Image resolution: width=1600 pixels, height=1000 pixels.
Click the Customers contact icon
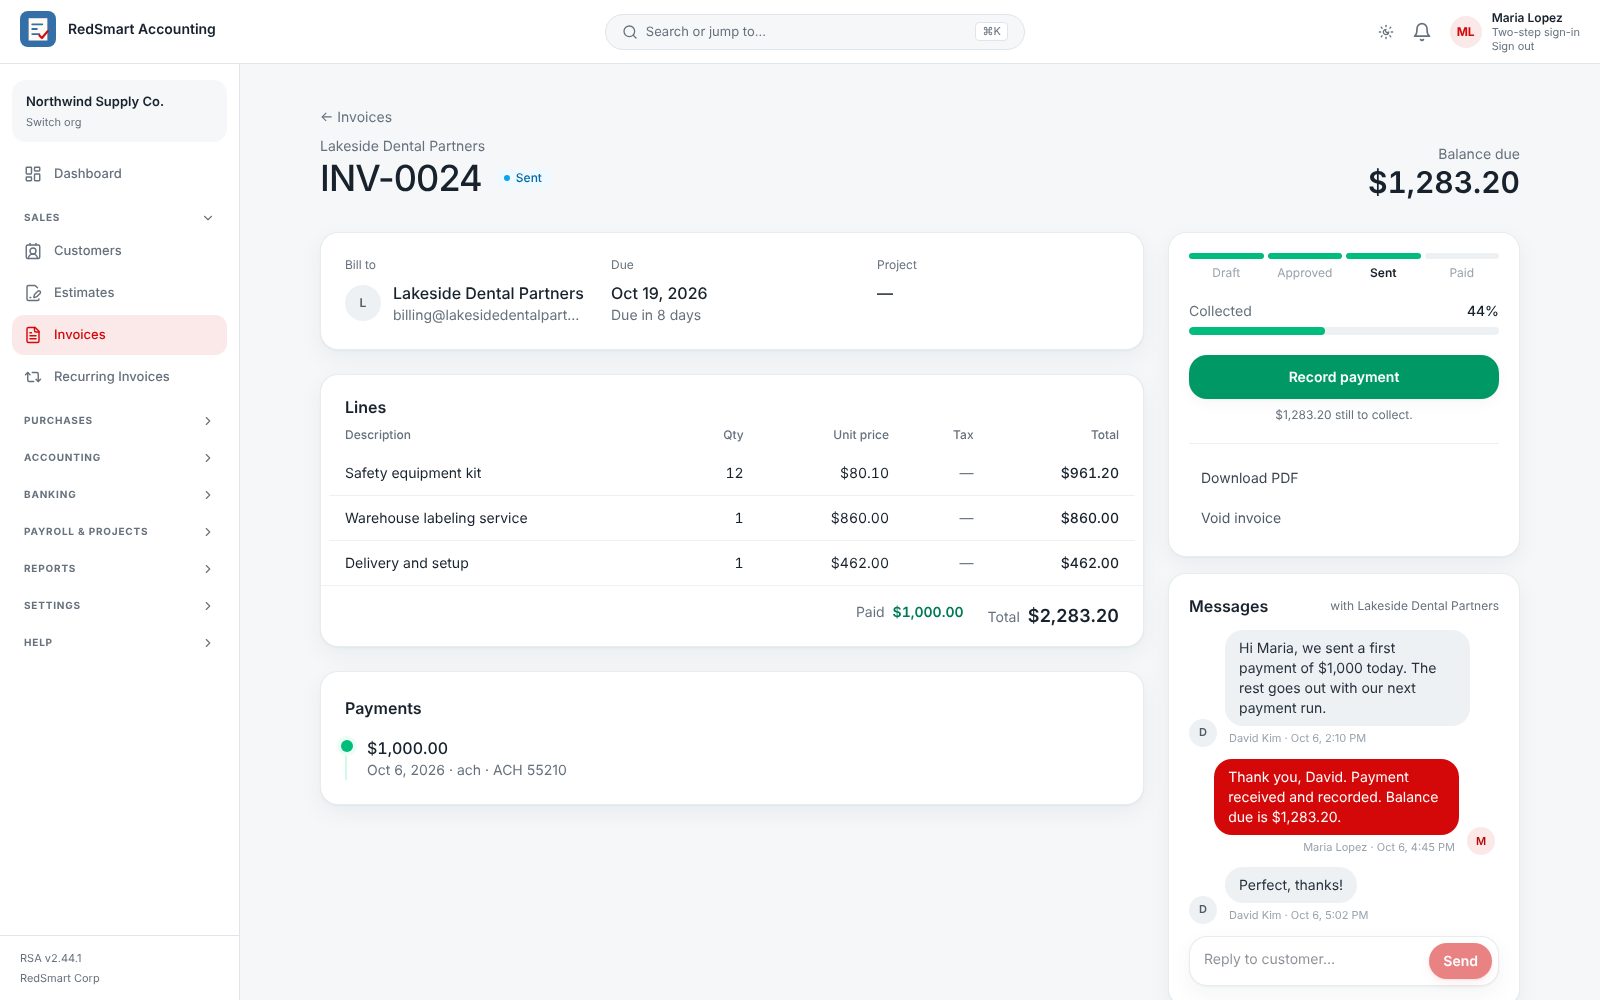(33, 251)
